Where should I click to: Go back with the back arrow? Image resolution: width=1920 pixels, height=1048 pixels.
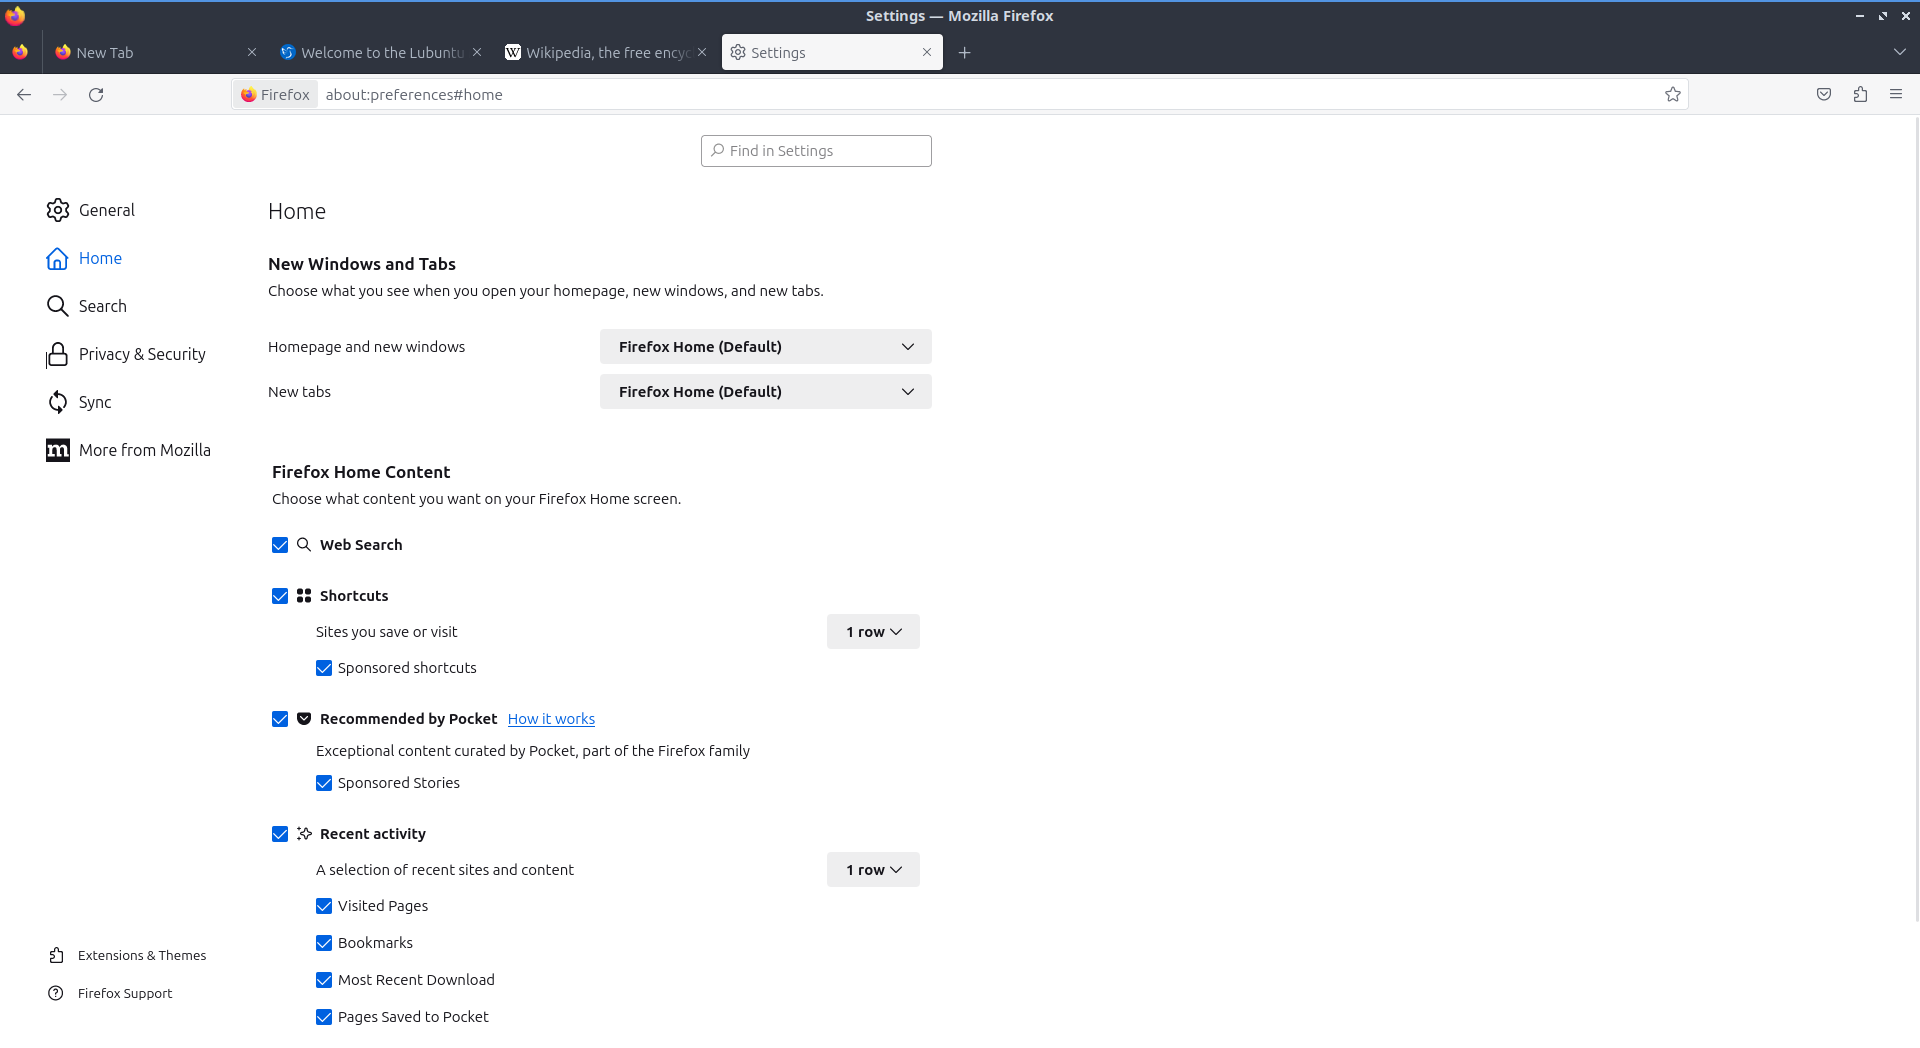24,94
